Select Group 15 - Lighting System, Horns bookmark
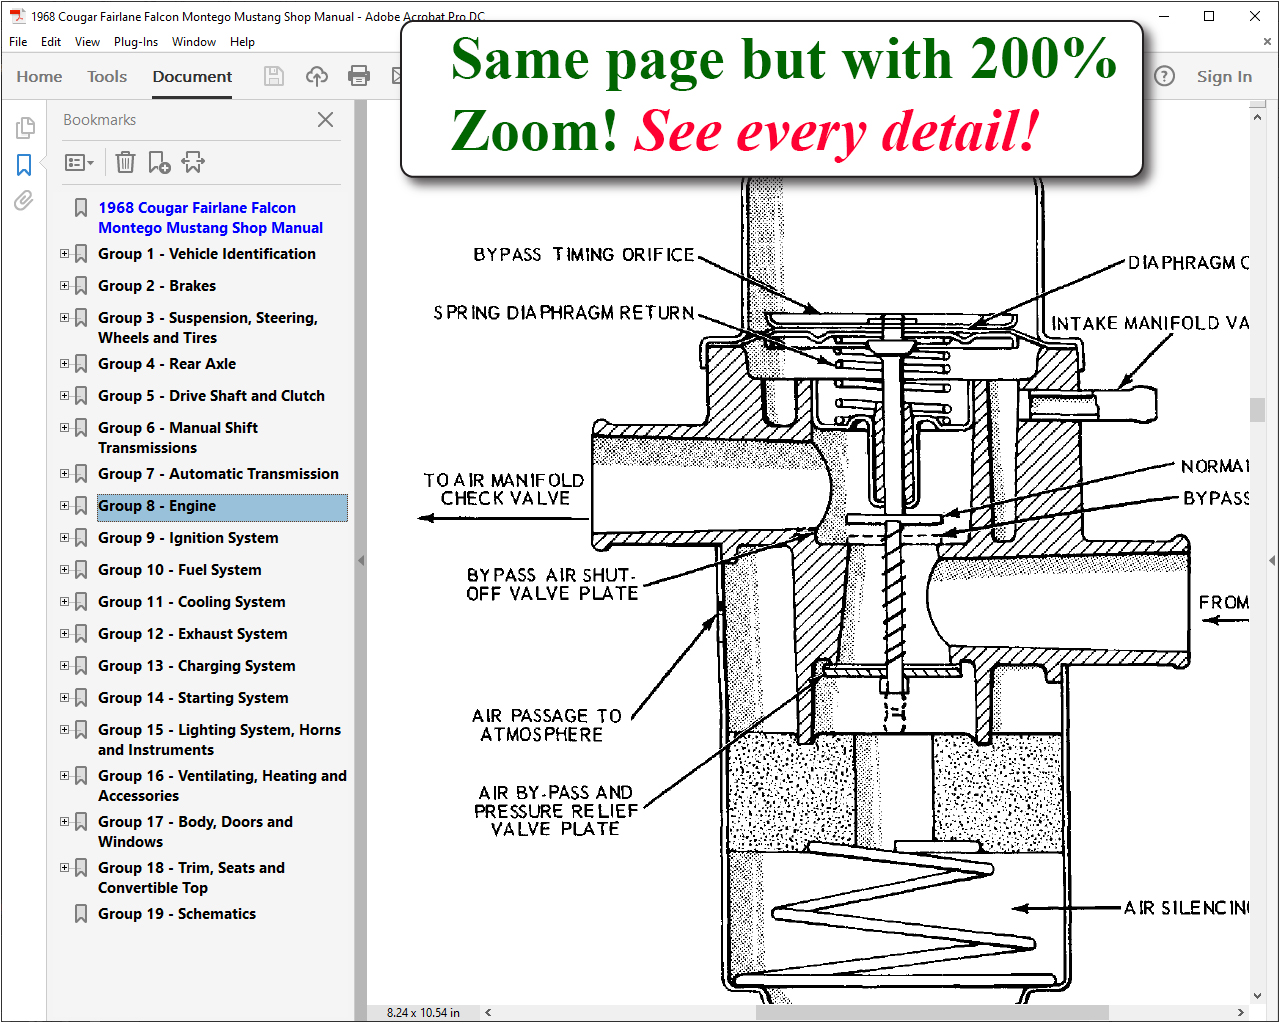Viewport: 1280px width, 1024px height. 219,740
